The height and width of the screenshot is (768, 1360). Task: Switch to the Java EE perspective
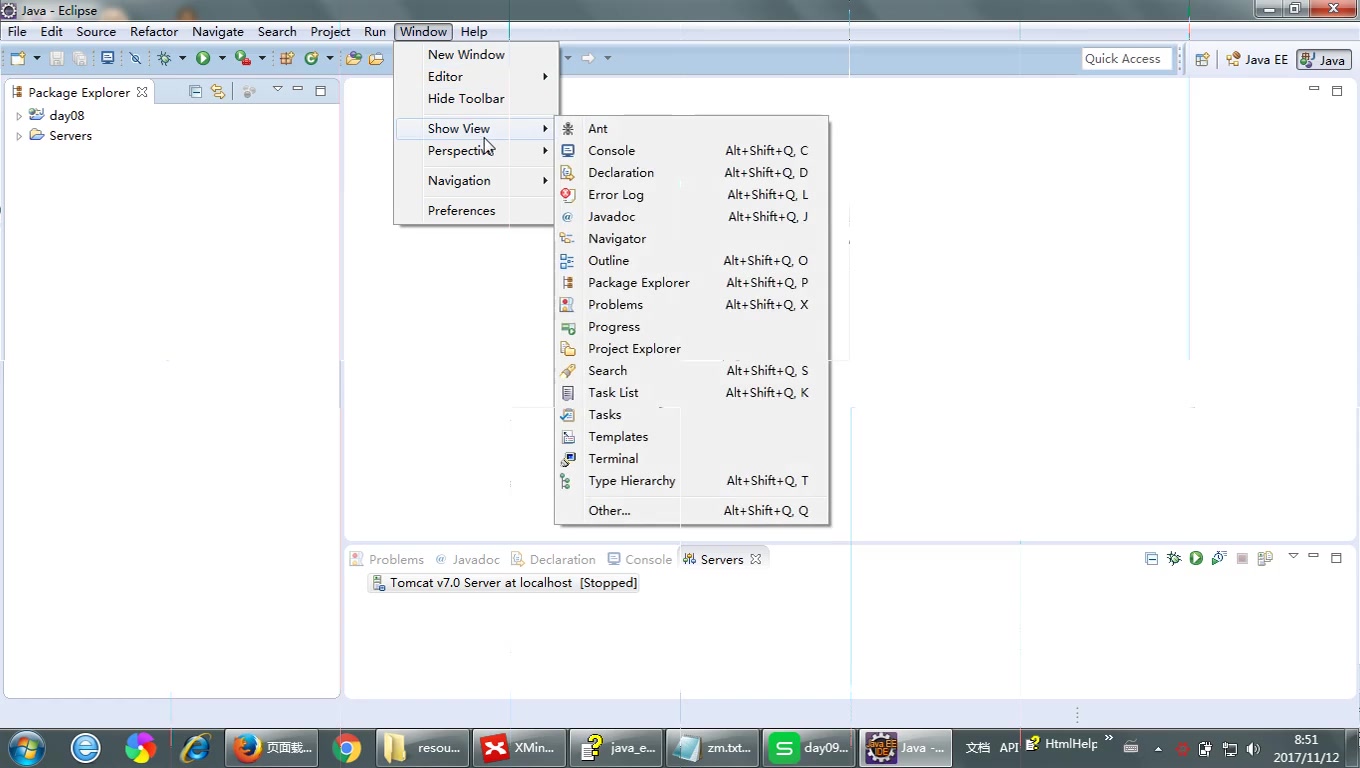[x=1257, y=60]
